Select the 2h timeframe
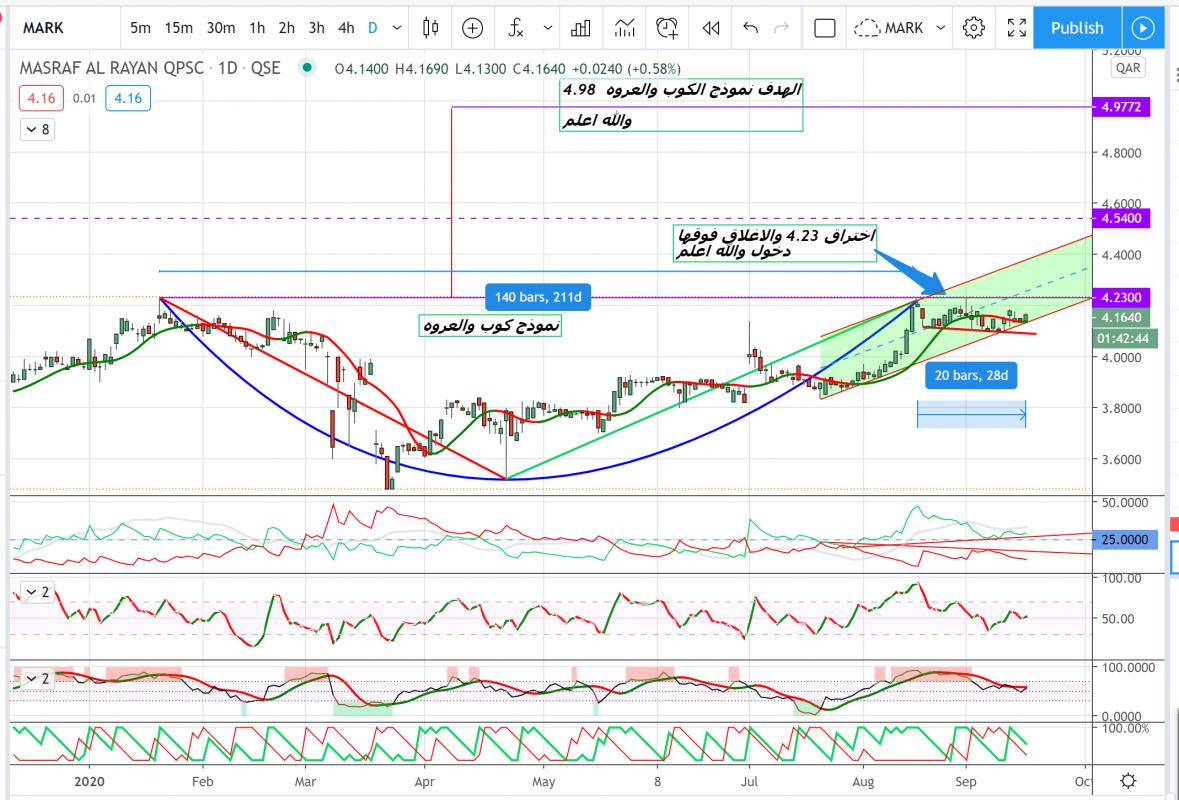Viewport: 1179px width, 800px height. click(286, 28)
